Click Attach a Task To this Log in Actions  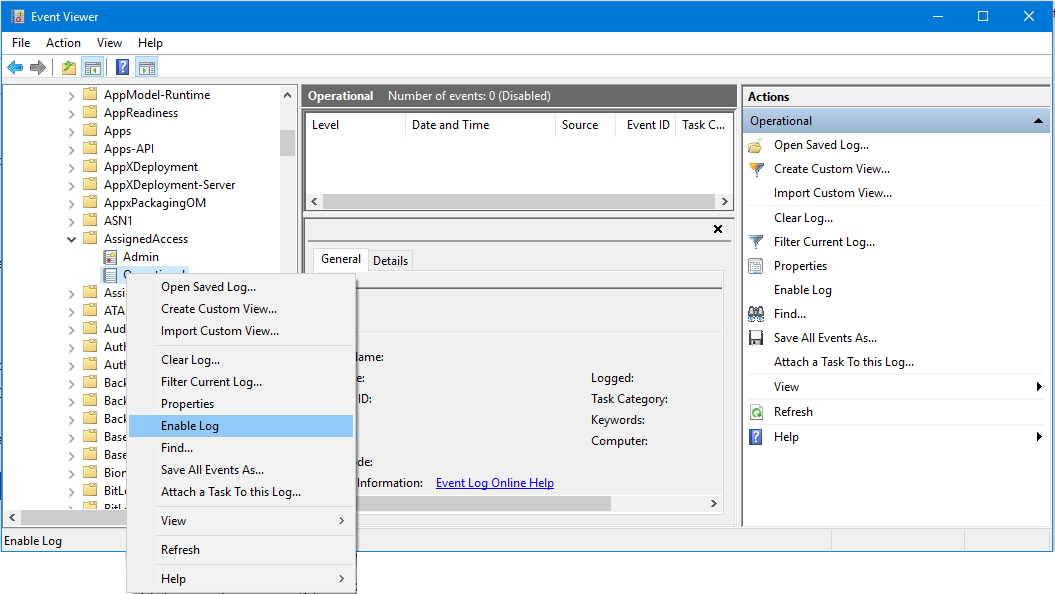tap(844, 362)
